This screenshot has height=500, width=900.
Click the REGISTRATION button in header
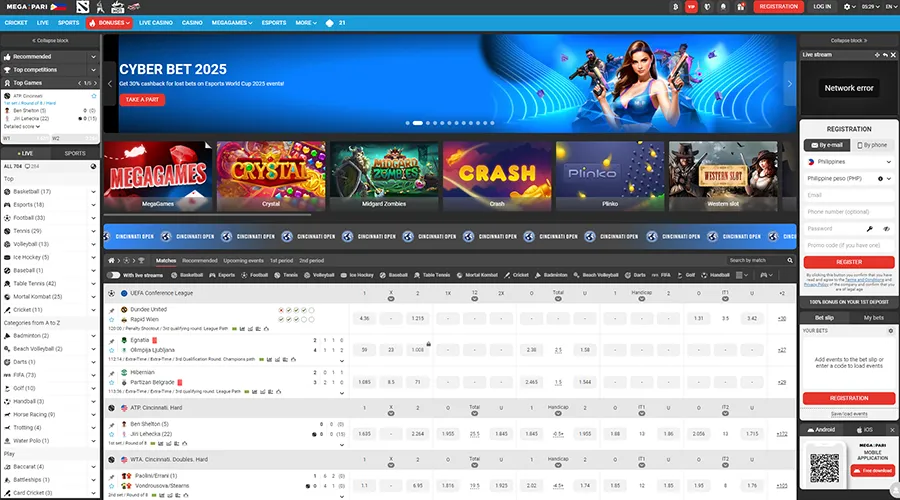click(x=778, y=7)
